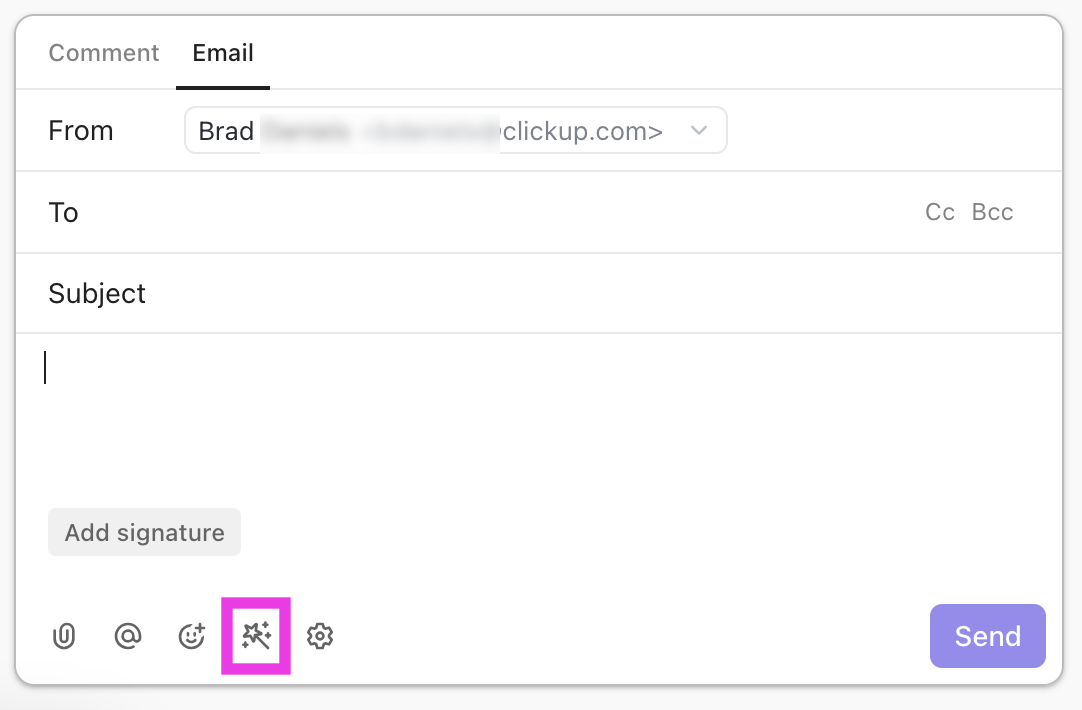Screen dimensions: 1082x710
Task: Click the From label
Action: pos(81,131)
